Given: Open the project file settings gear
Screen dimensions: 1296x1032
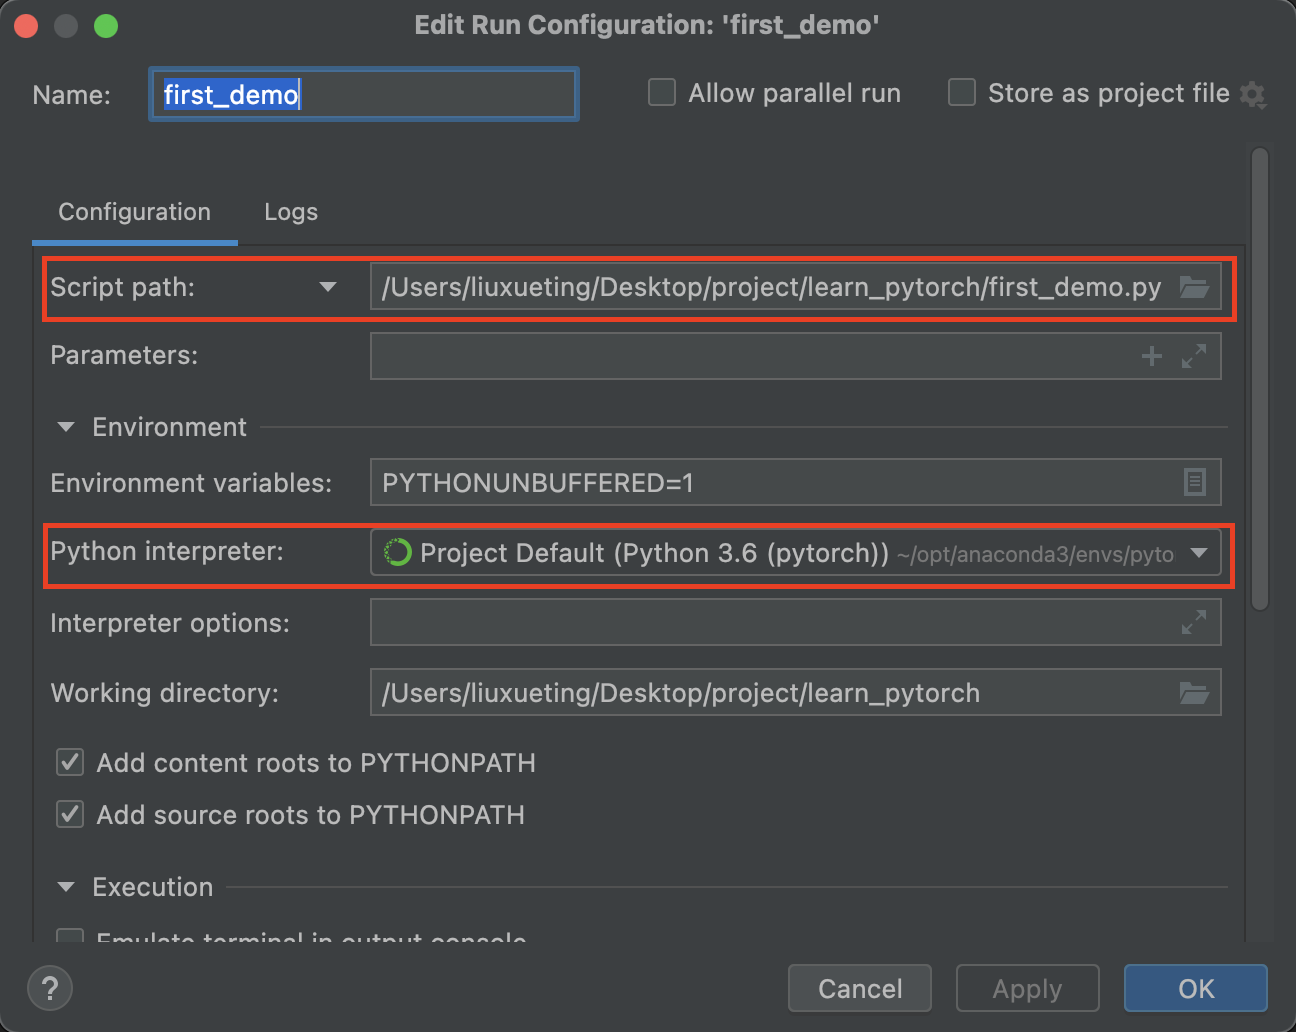Looking at the screenshot, I should click(x=1253, y=95).
